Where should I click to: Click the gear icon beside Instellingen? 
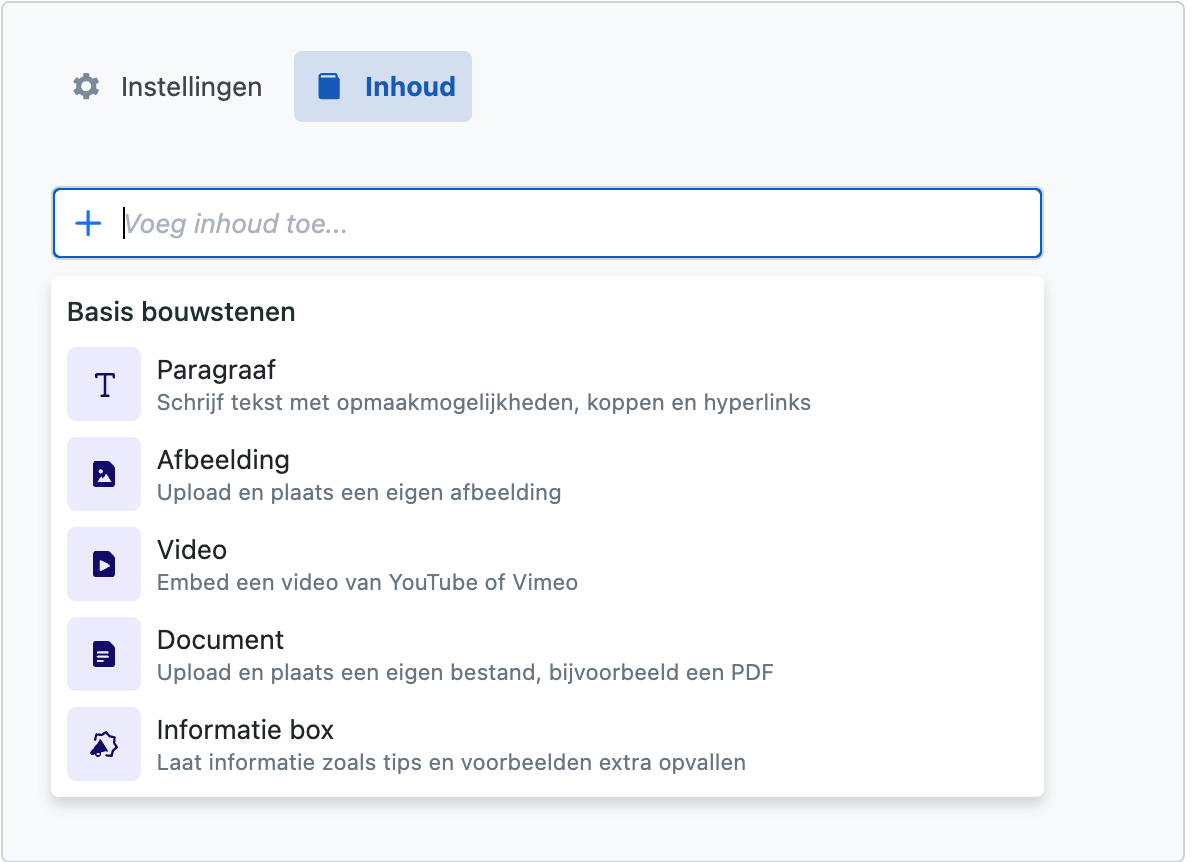pyautogui.click(x=87, y=87)
